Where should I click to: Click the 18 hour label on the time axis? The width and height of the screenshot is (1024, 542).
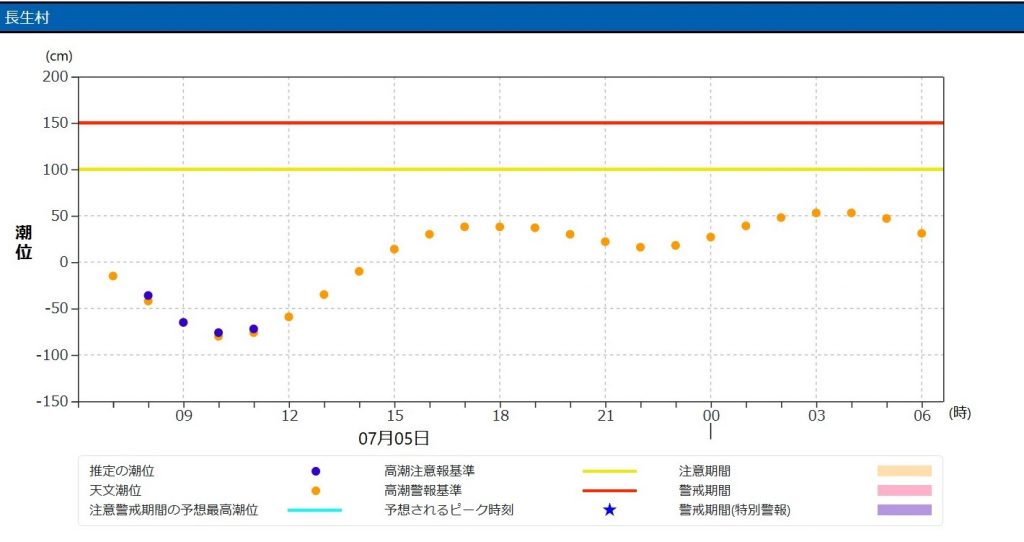500,416
